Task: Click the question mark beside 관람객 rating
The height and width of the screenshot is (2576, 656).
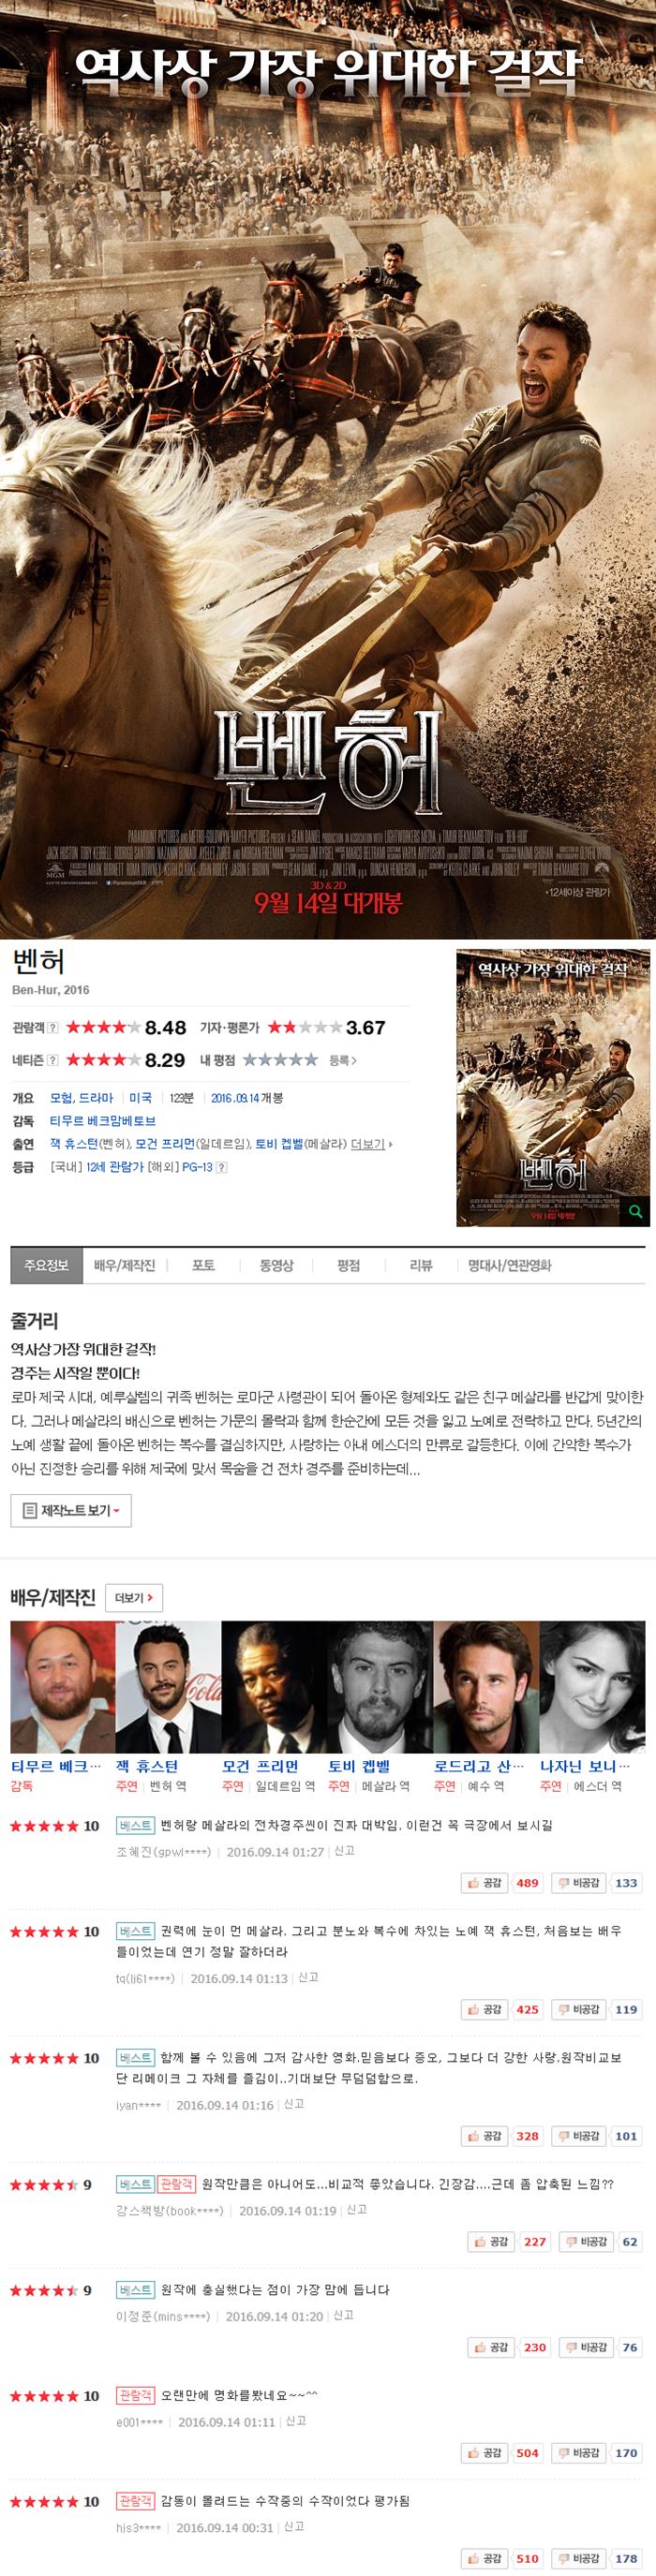Action: [x=53, y=1027]
